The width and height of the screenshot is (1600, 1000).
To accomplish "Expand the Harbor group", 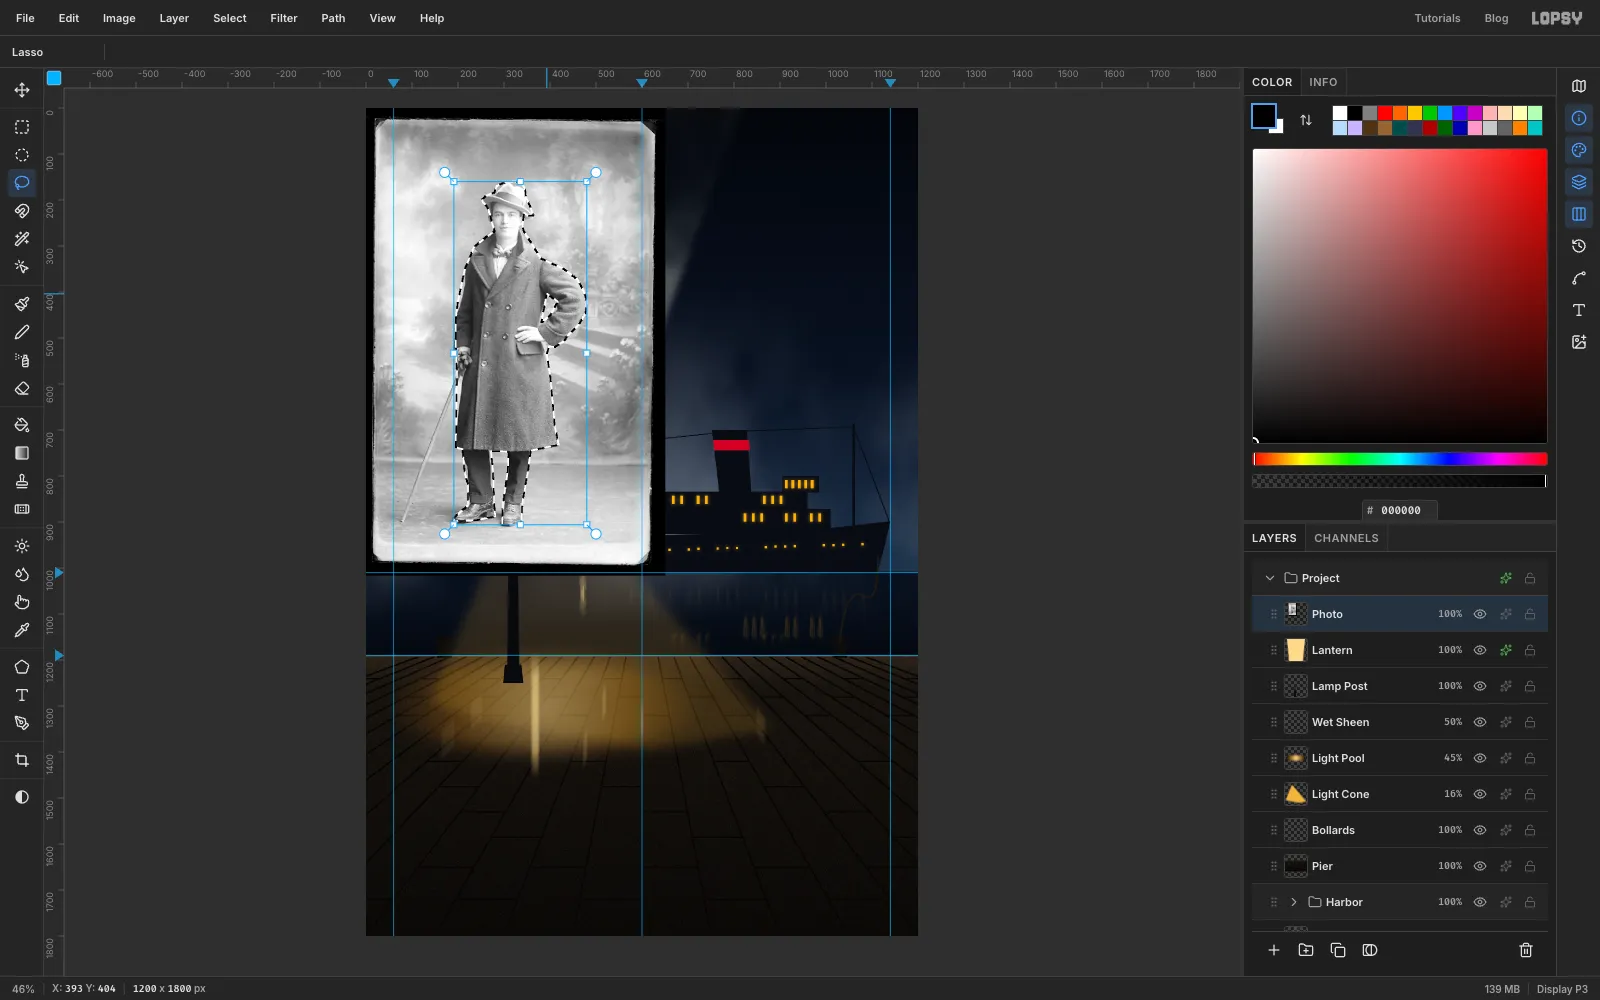I will pos(1294,902).
